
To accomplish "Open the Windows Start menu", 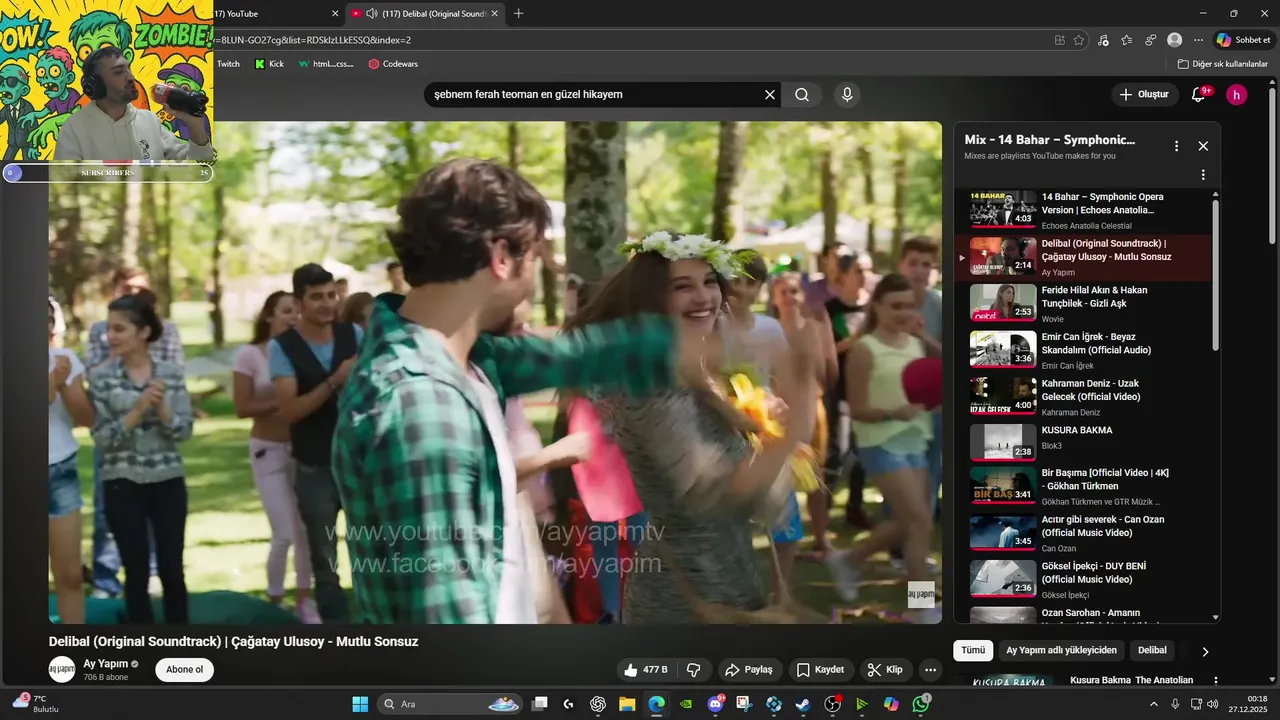I will coord(360,704).
